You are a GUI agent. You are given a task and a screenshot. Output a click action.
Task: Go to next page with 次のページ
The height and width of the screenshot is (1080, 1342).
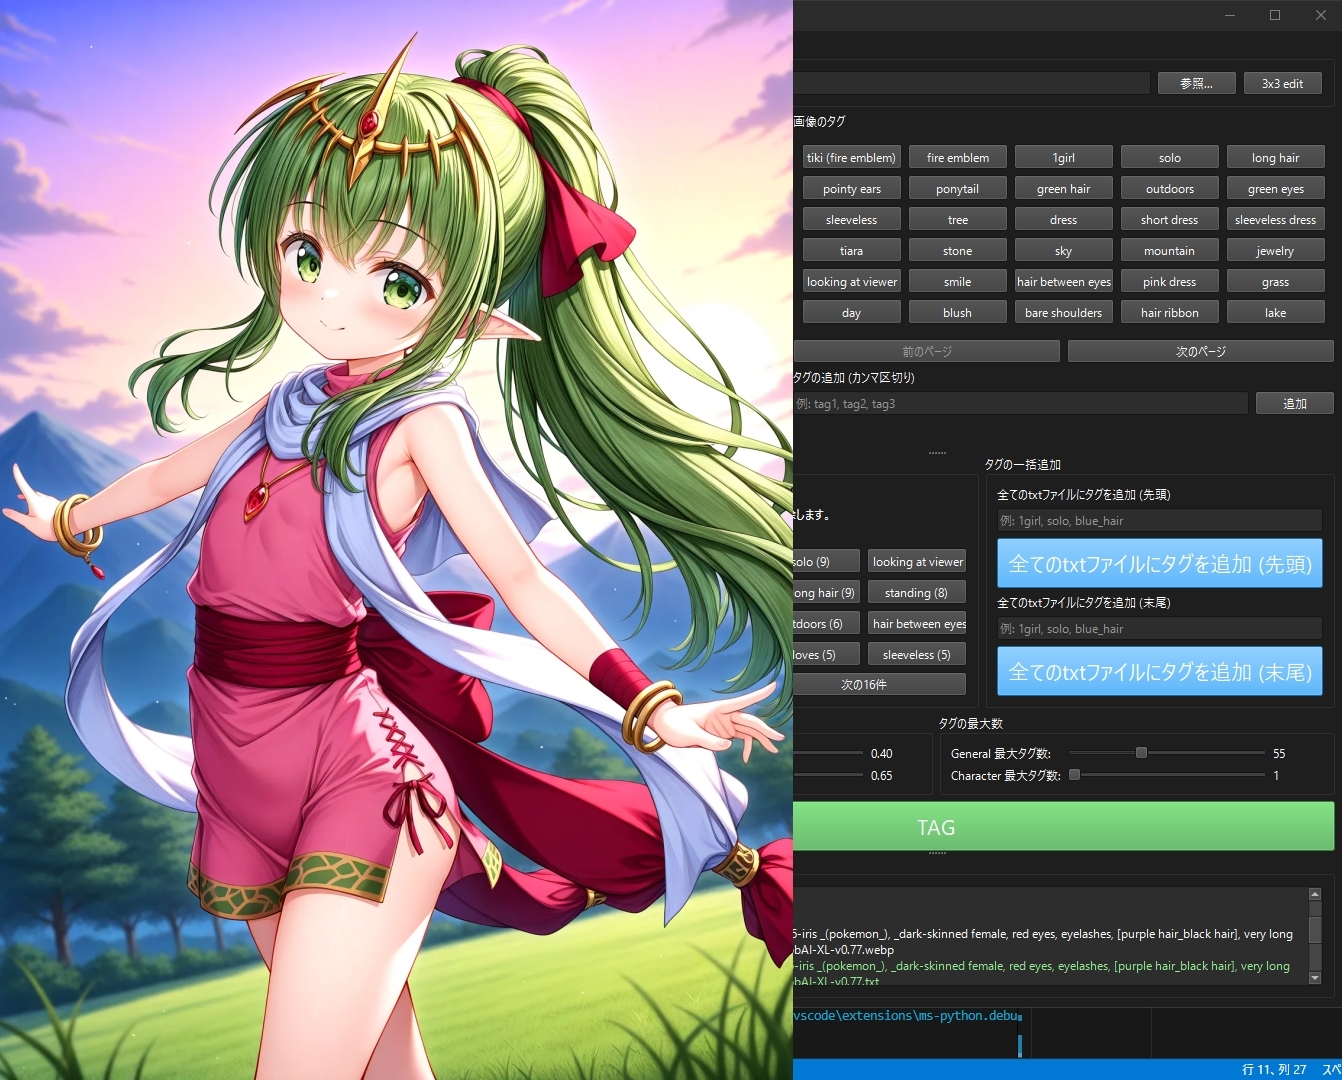coord(1200,352)
